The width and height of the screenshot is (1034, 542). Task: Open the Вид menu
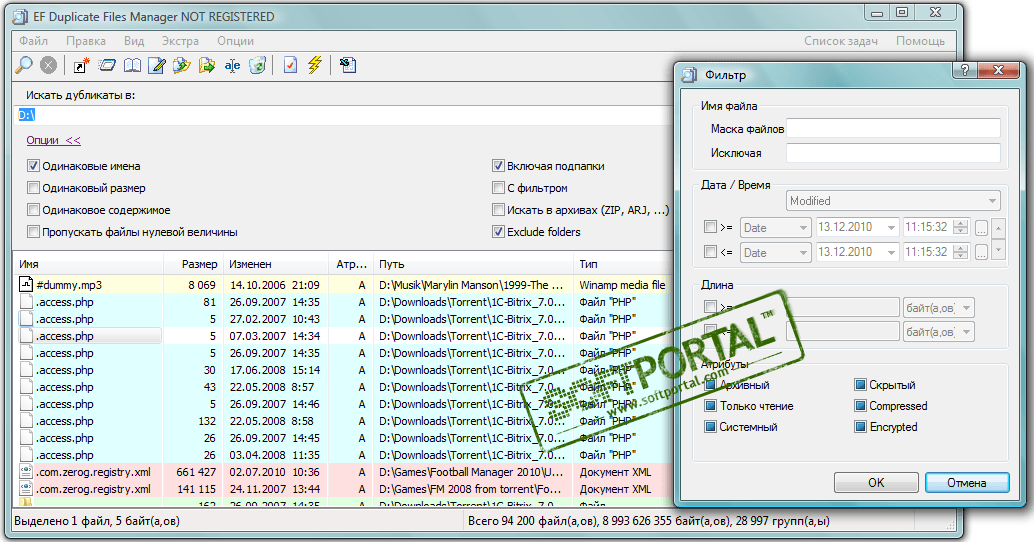coord(134,41)
